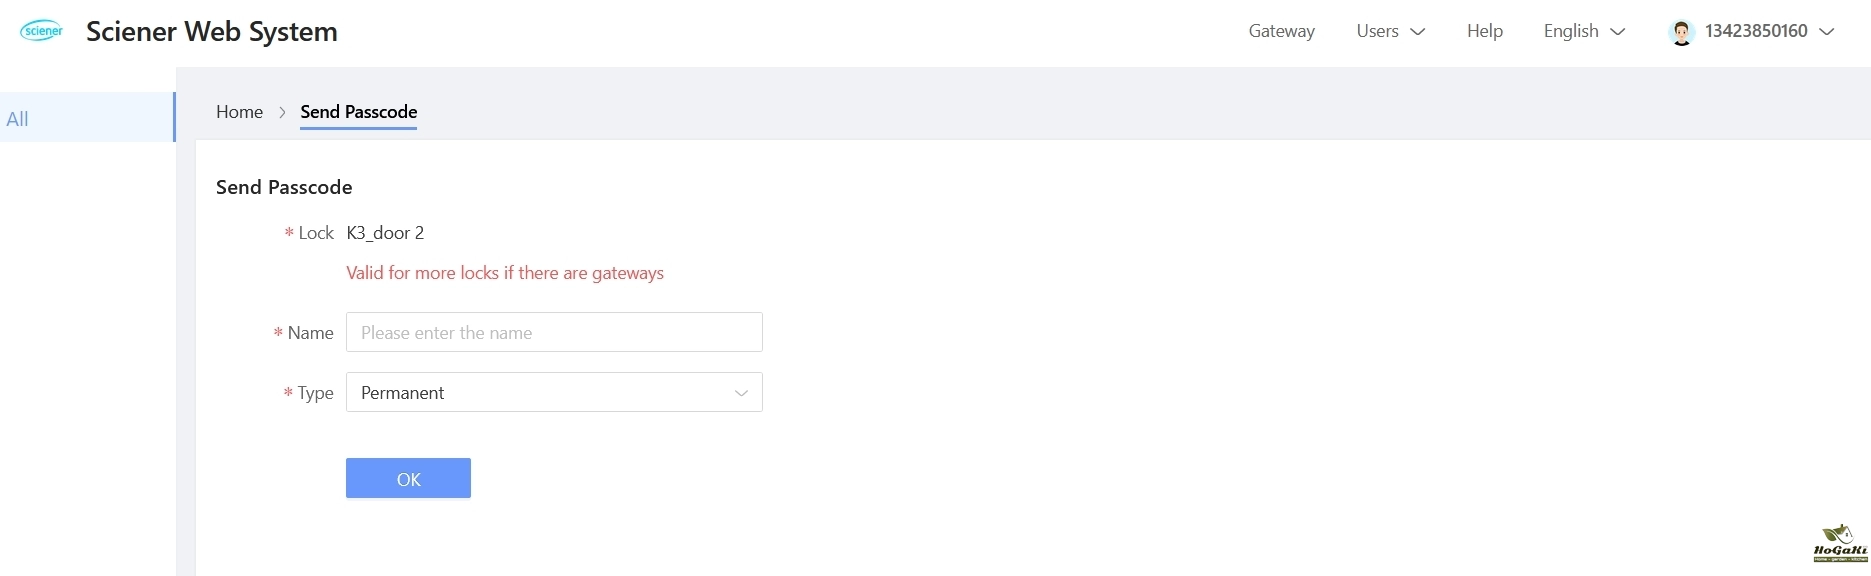Click the user avatar icon
The width and height of the screenshot is (1871, 576).
[1681, 32]
